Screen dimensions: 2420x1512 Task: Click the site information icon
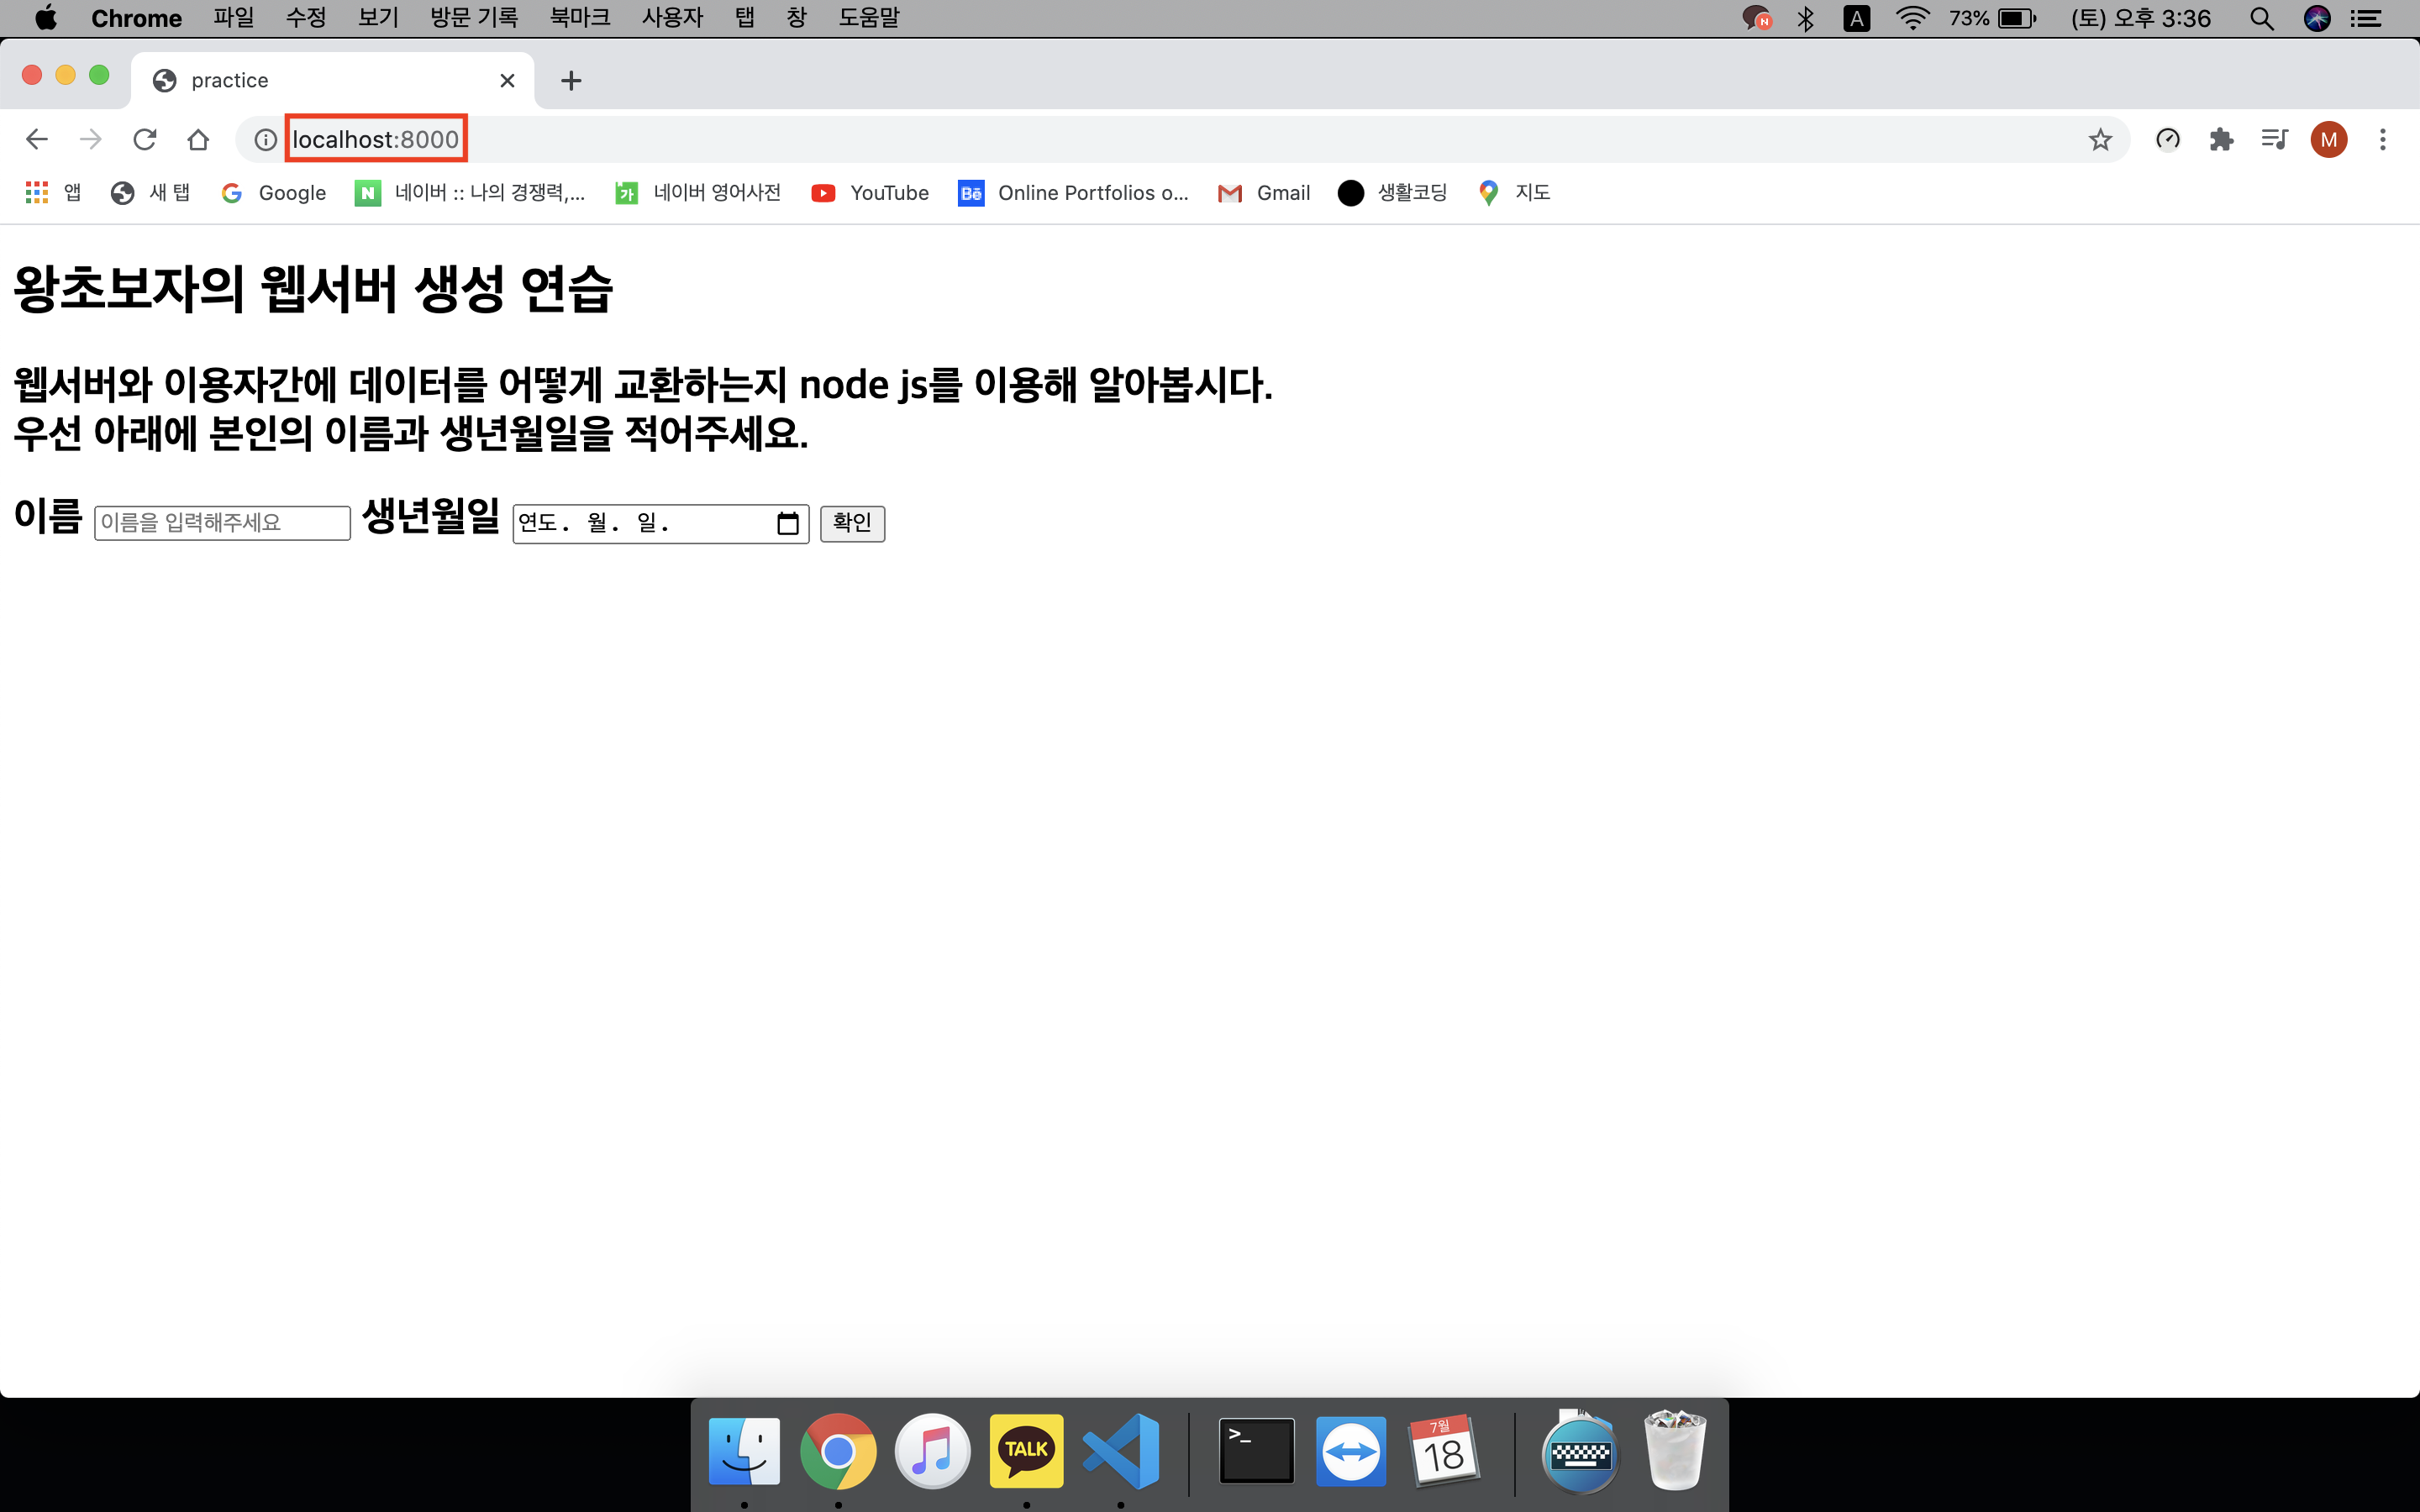coord(265,139)
